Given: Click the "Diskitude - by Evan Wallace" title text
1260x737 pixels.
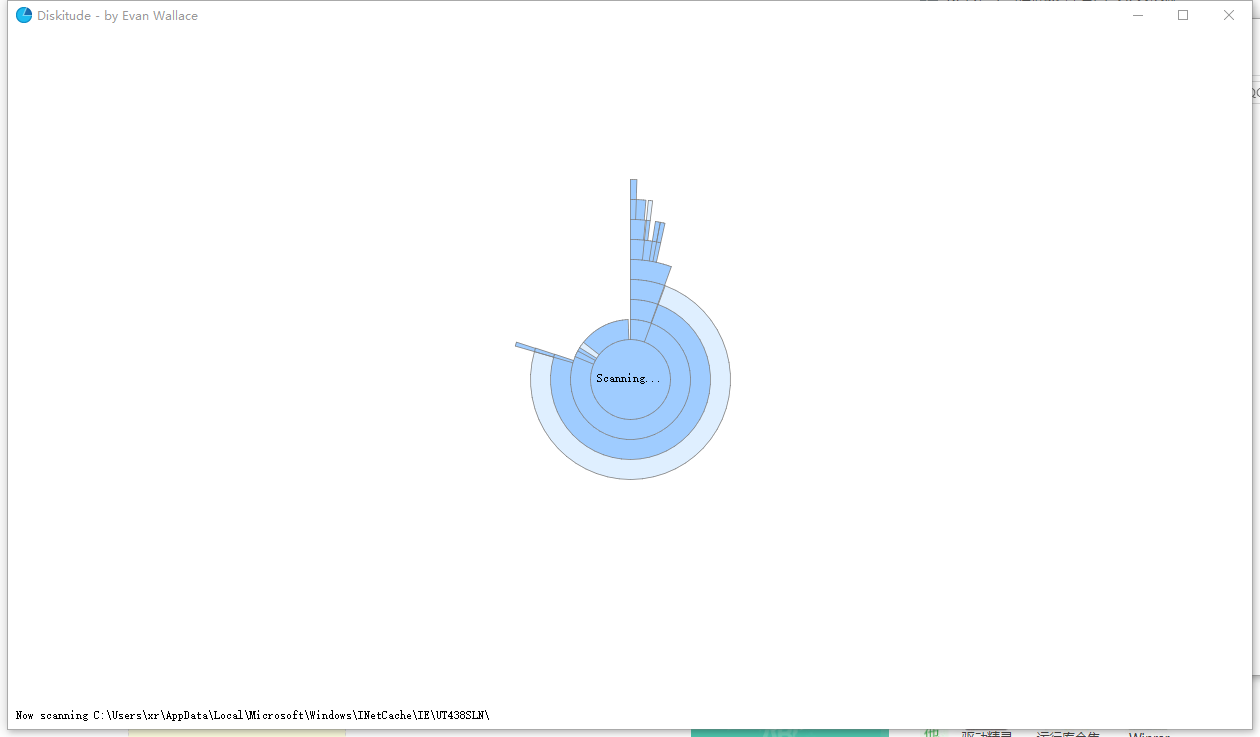Looking at the screenshot, I should (117, 15).
